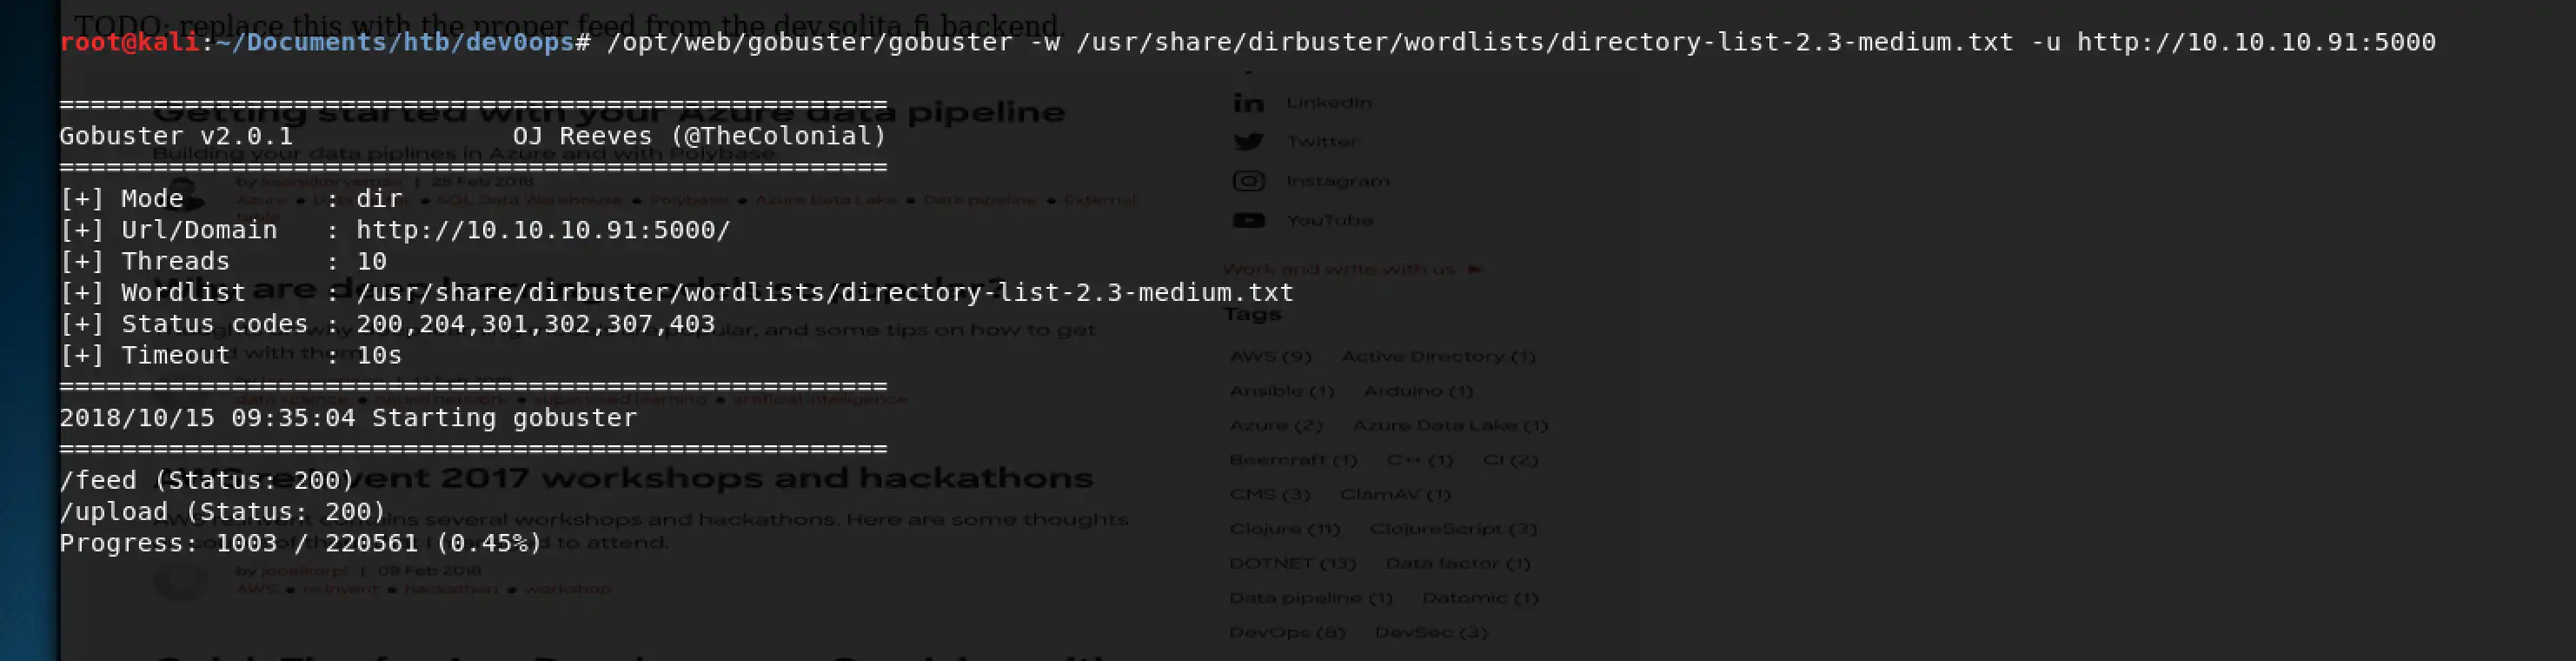Click the gobuster Progress line in terminal
The width and height of the screenshot is (2576, 661).
tap(300, 543)
